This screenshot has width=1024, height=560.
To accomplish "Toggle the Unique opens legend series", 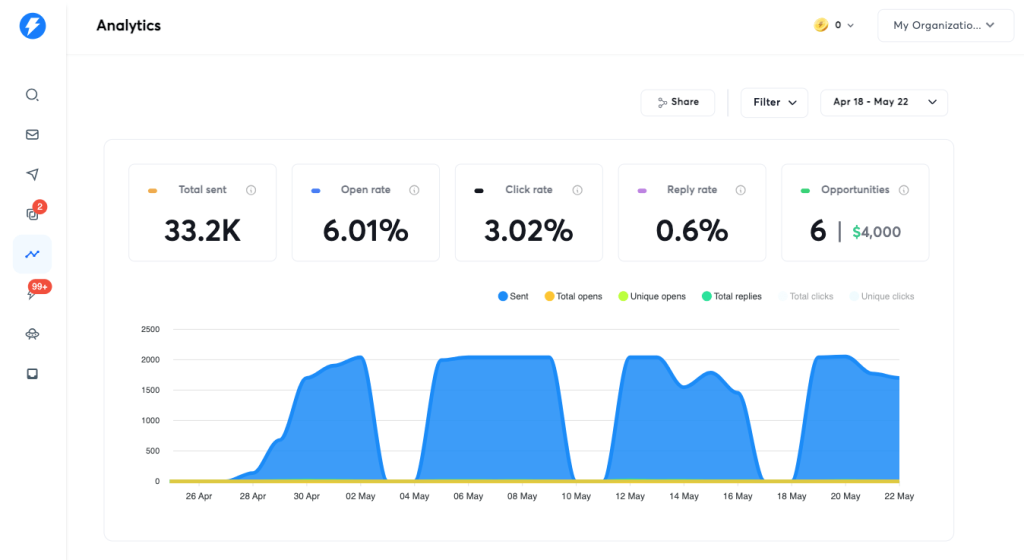I will [652, 296].
